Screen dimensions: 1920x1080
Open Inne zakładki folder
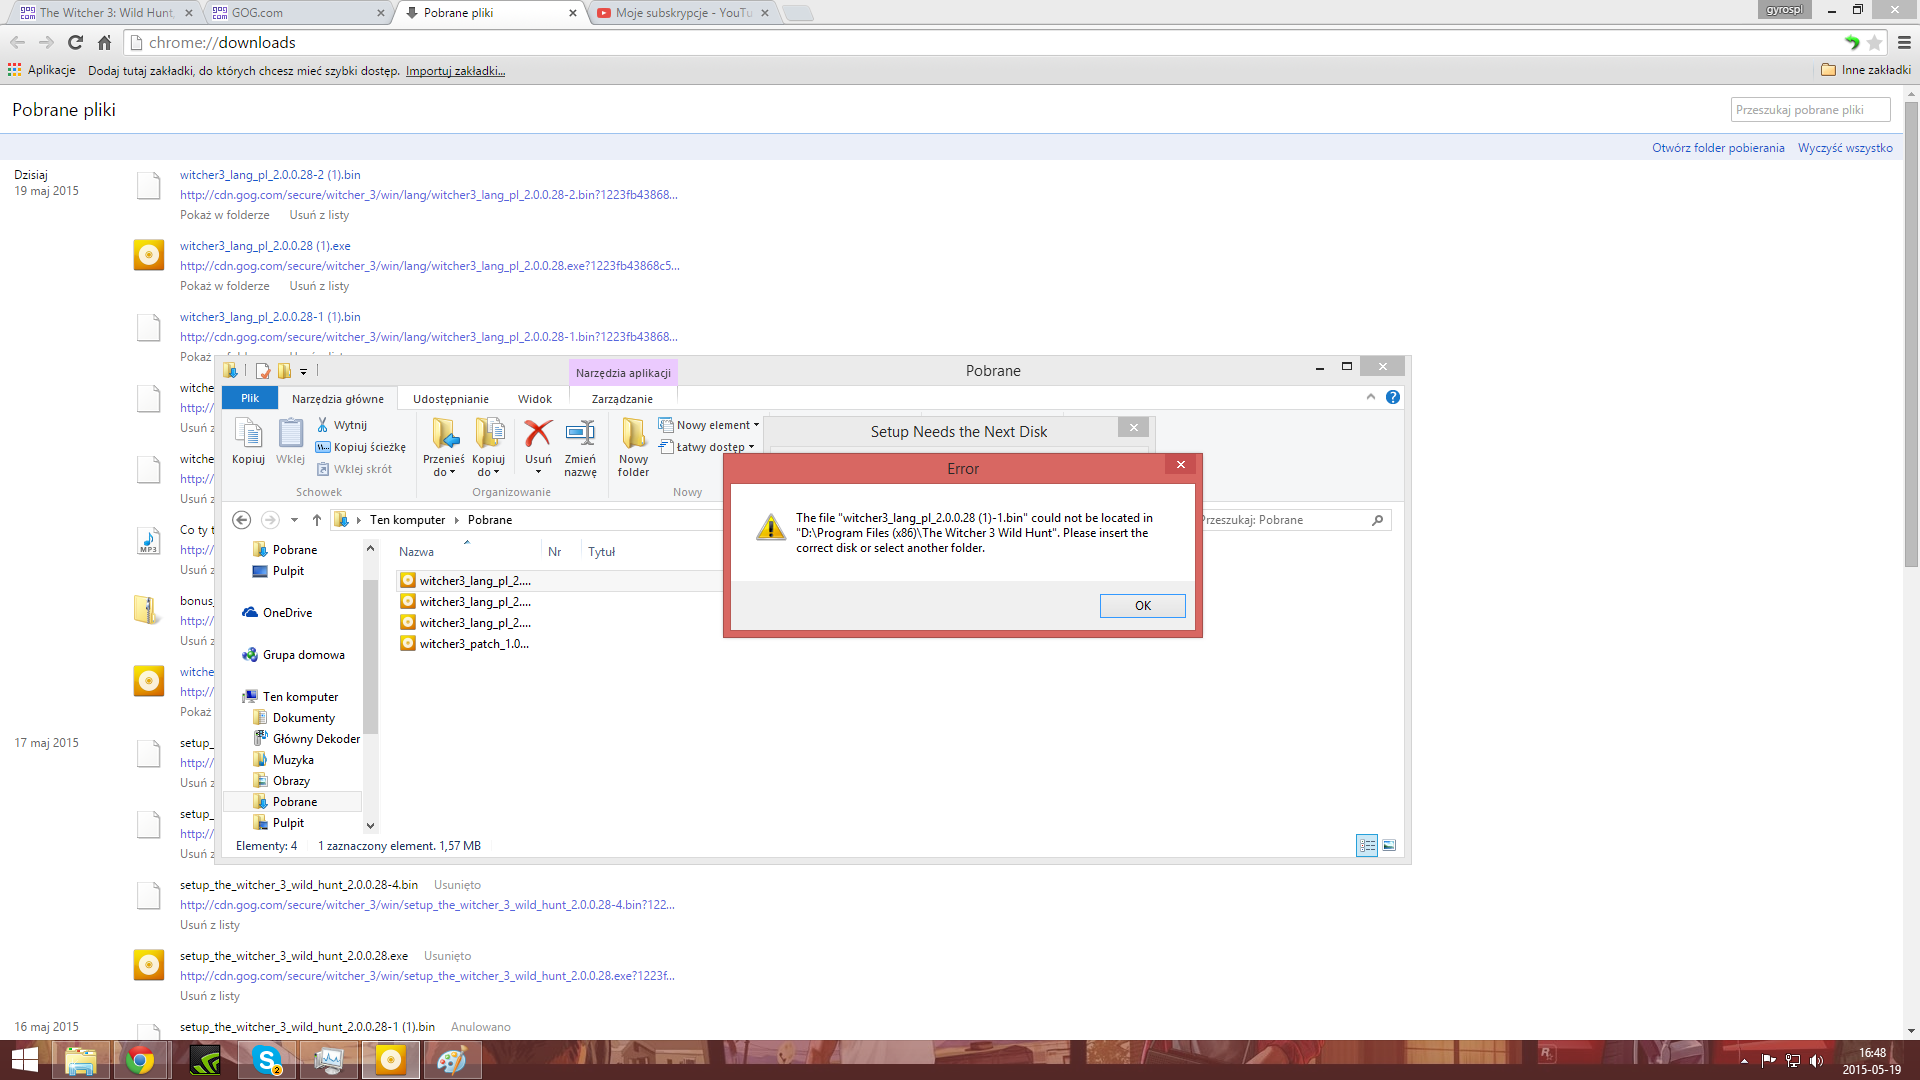pyautogui.click(x=1866, y=70)
